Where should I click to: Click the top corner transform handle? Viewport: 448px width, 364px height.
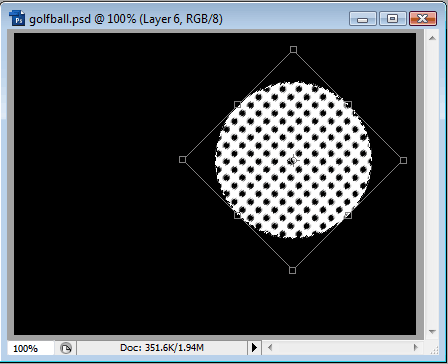tap(293, 50)
